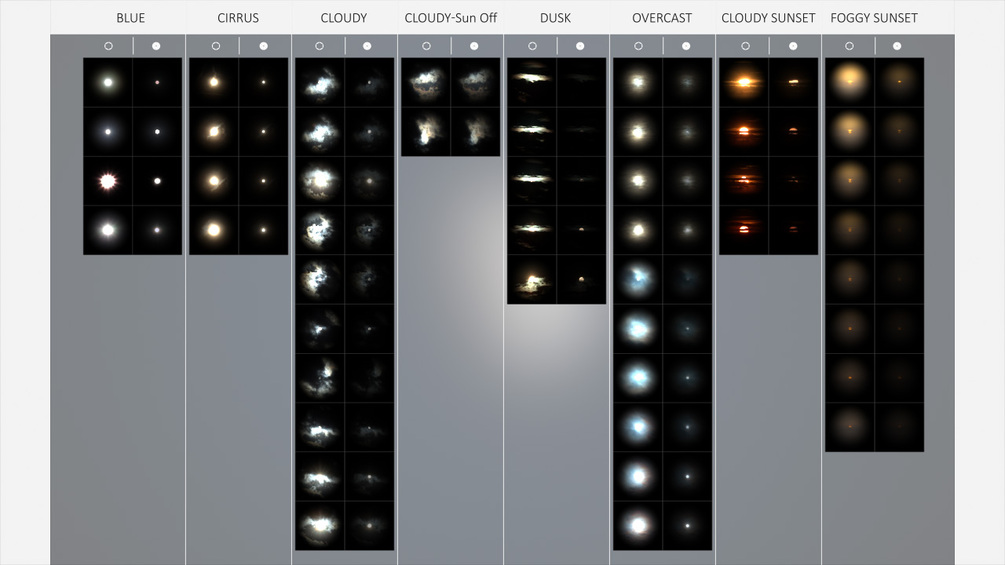
Task: Select the top hazy sun thumbnail in FOGGY SUNSET
Action: tap(850, 82)
